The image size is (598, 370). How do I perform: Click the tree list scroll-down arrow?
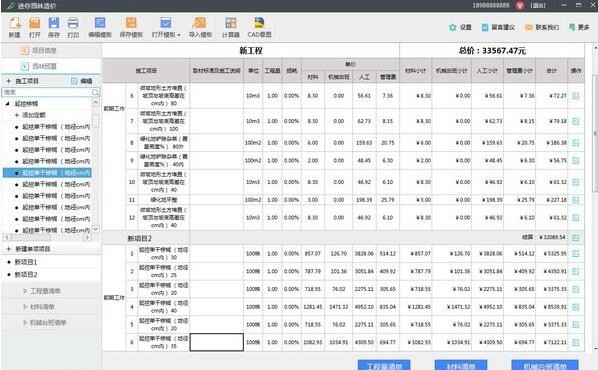point(95,229)
